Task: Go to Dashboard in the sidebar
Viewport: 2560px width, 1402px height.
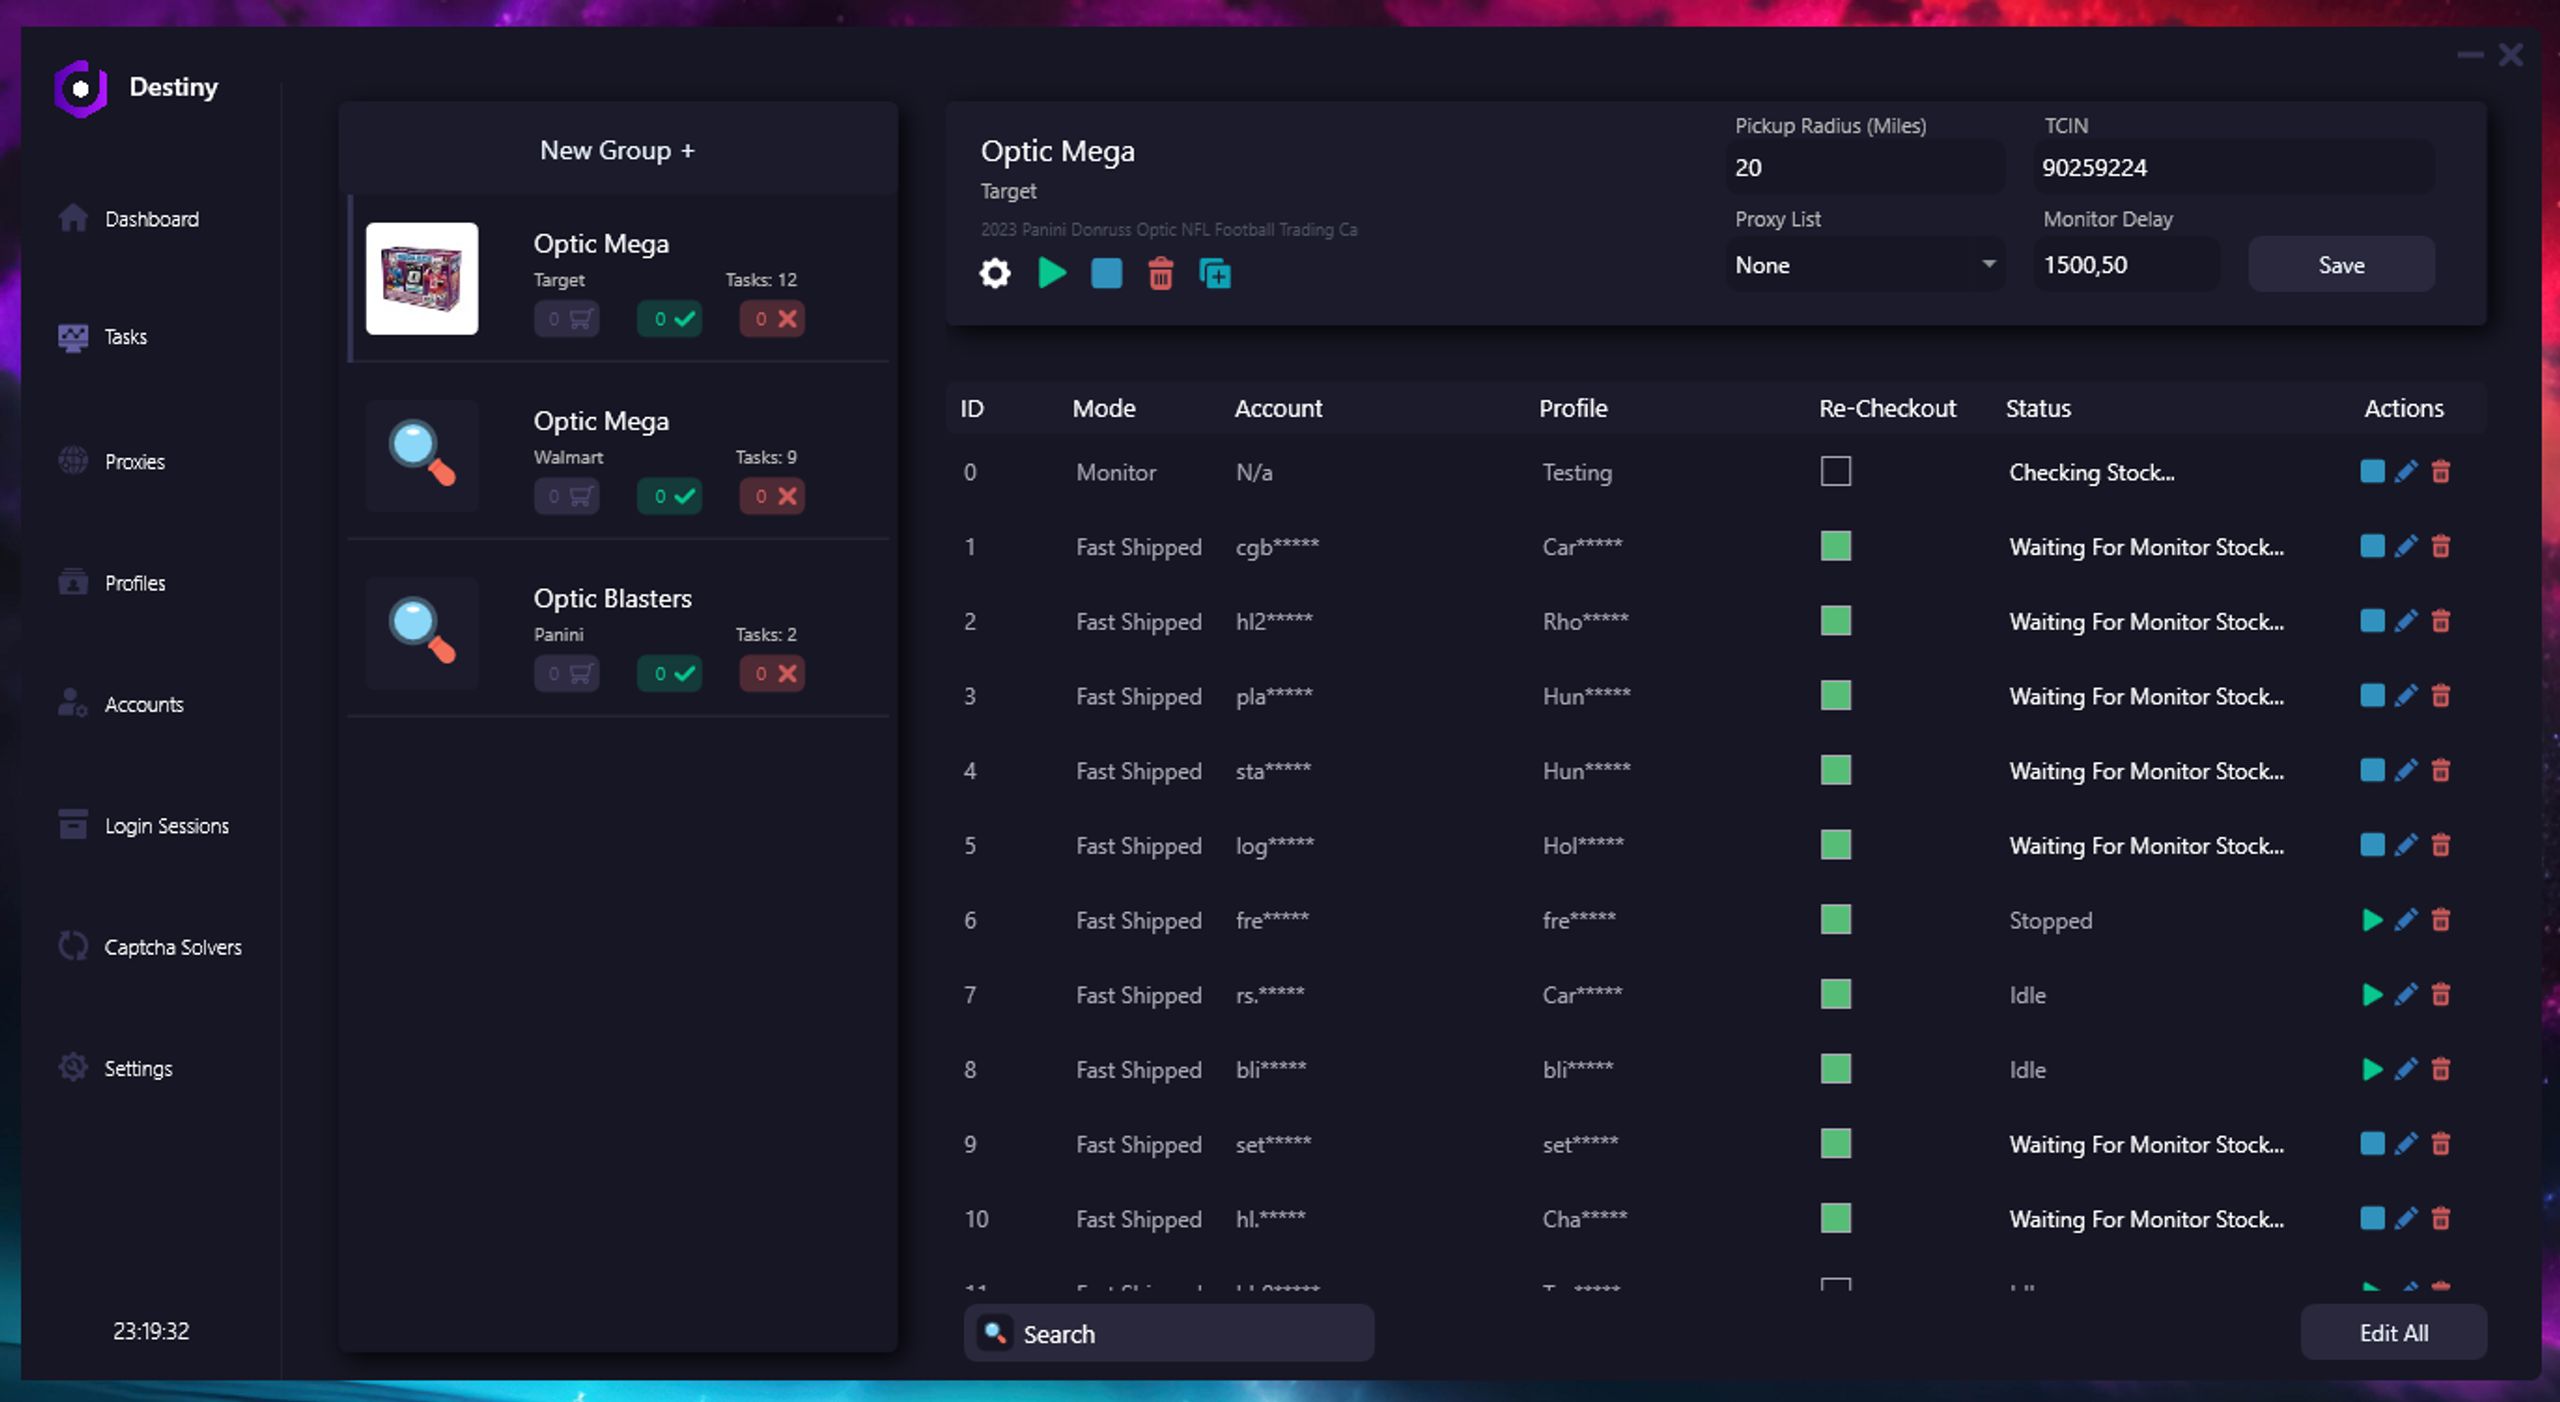Action: pos(129,219)
